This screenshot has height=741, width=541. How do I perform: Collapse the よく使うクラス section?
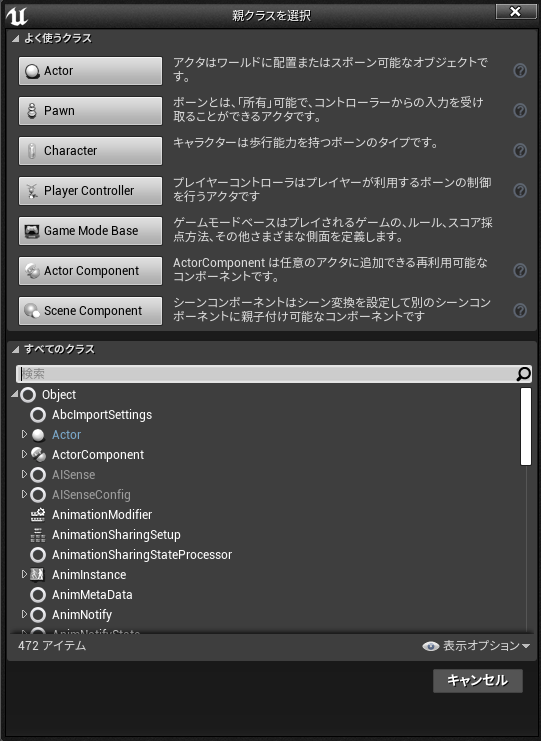click(x=16, y=39)
